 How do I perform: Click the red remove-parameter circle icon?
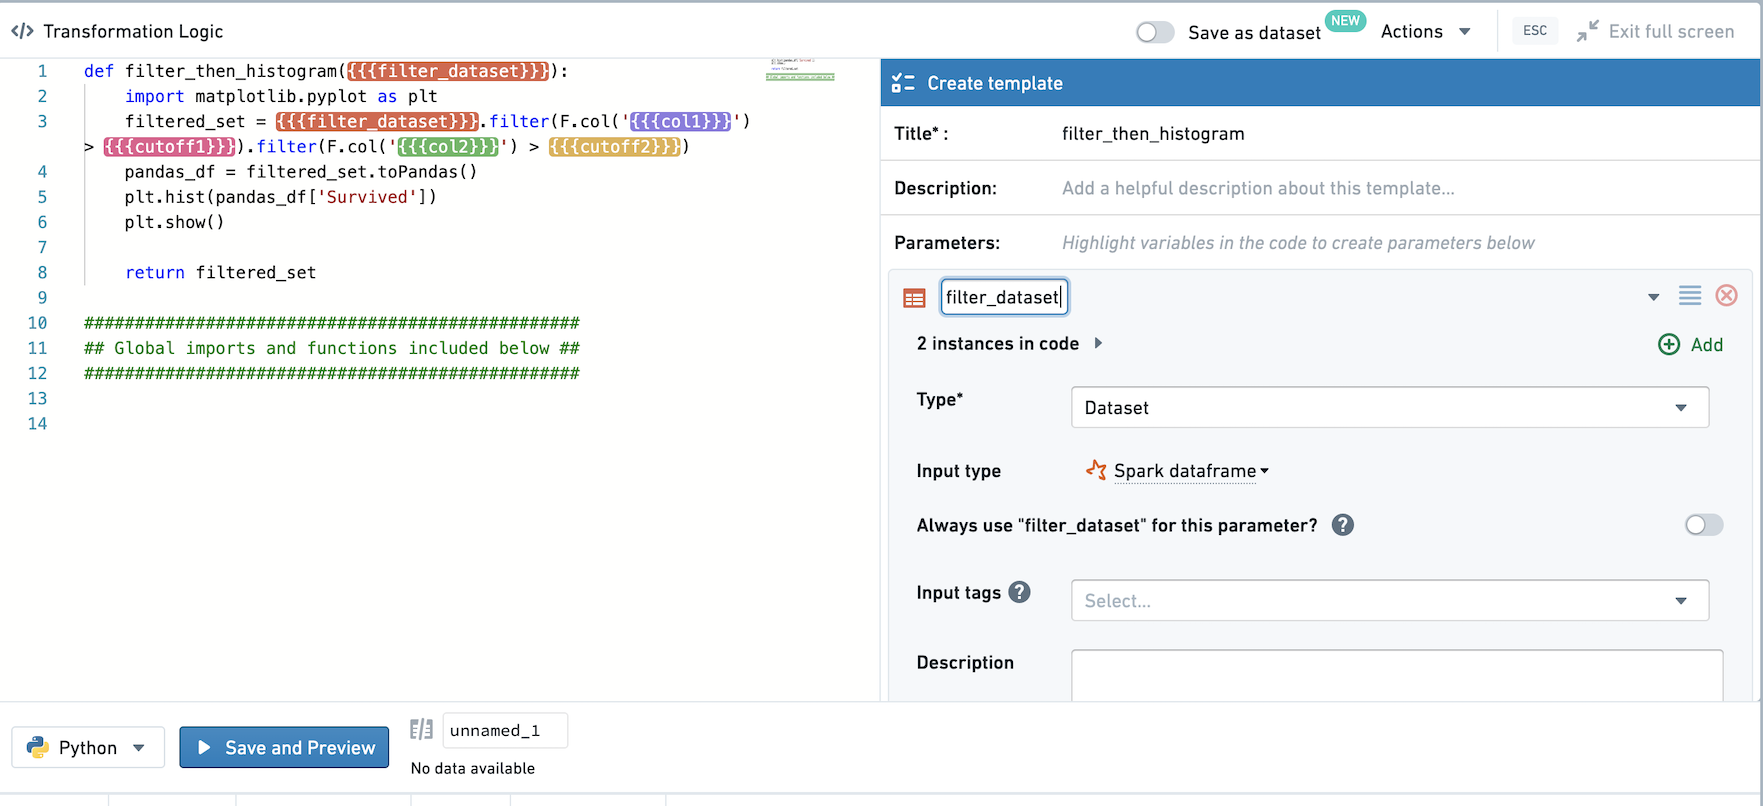click(1726, 295)
